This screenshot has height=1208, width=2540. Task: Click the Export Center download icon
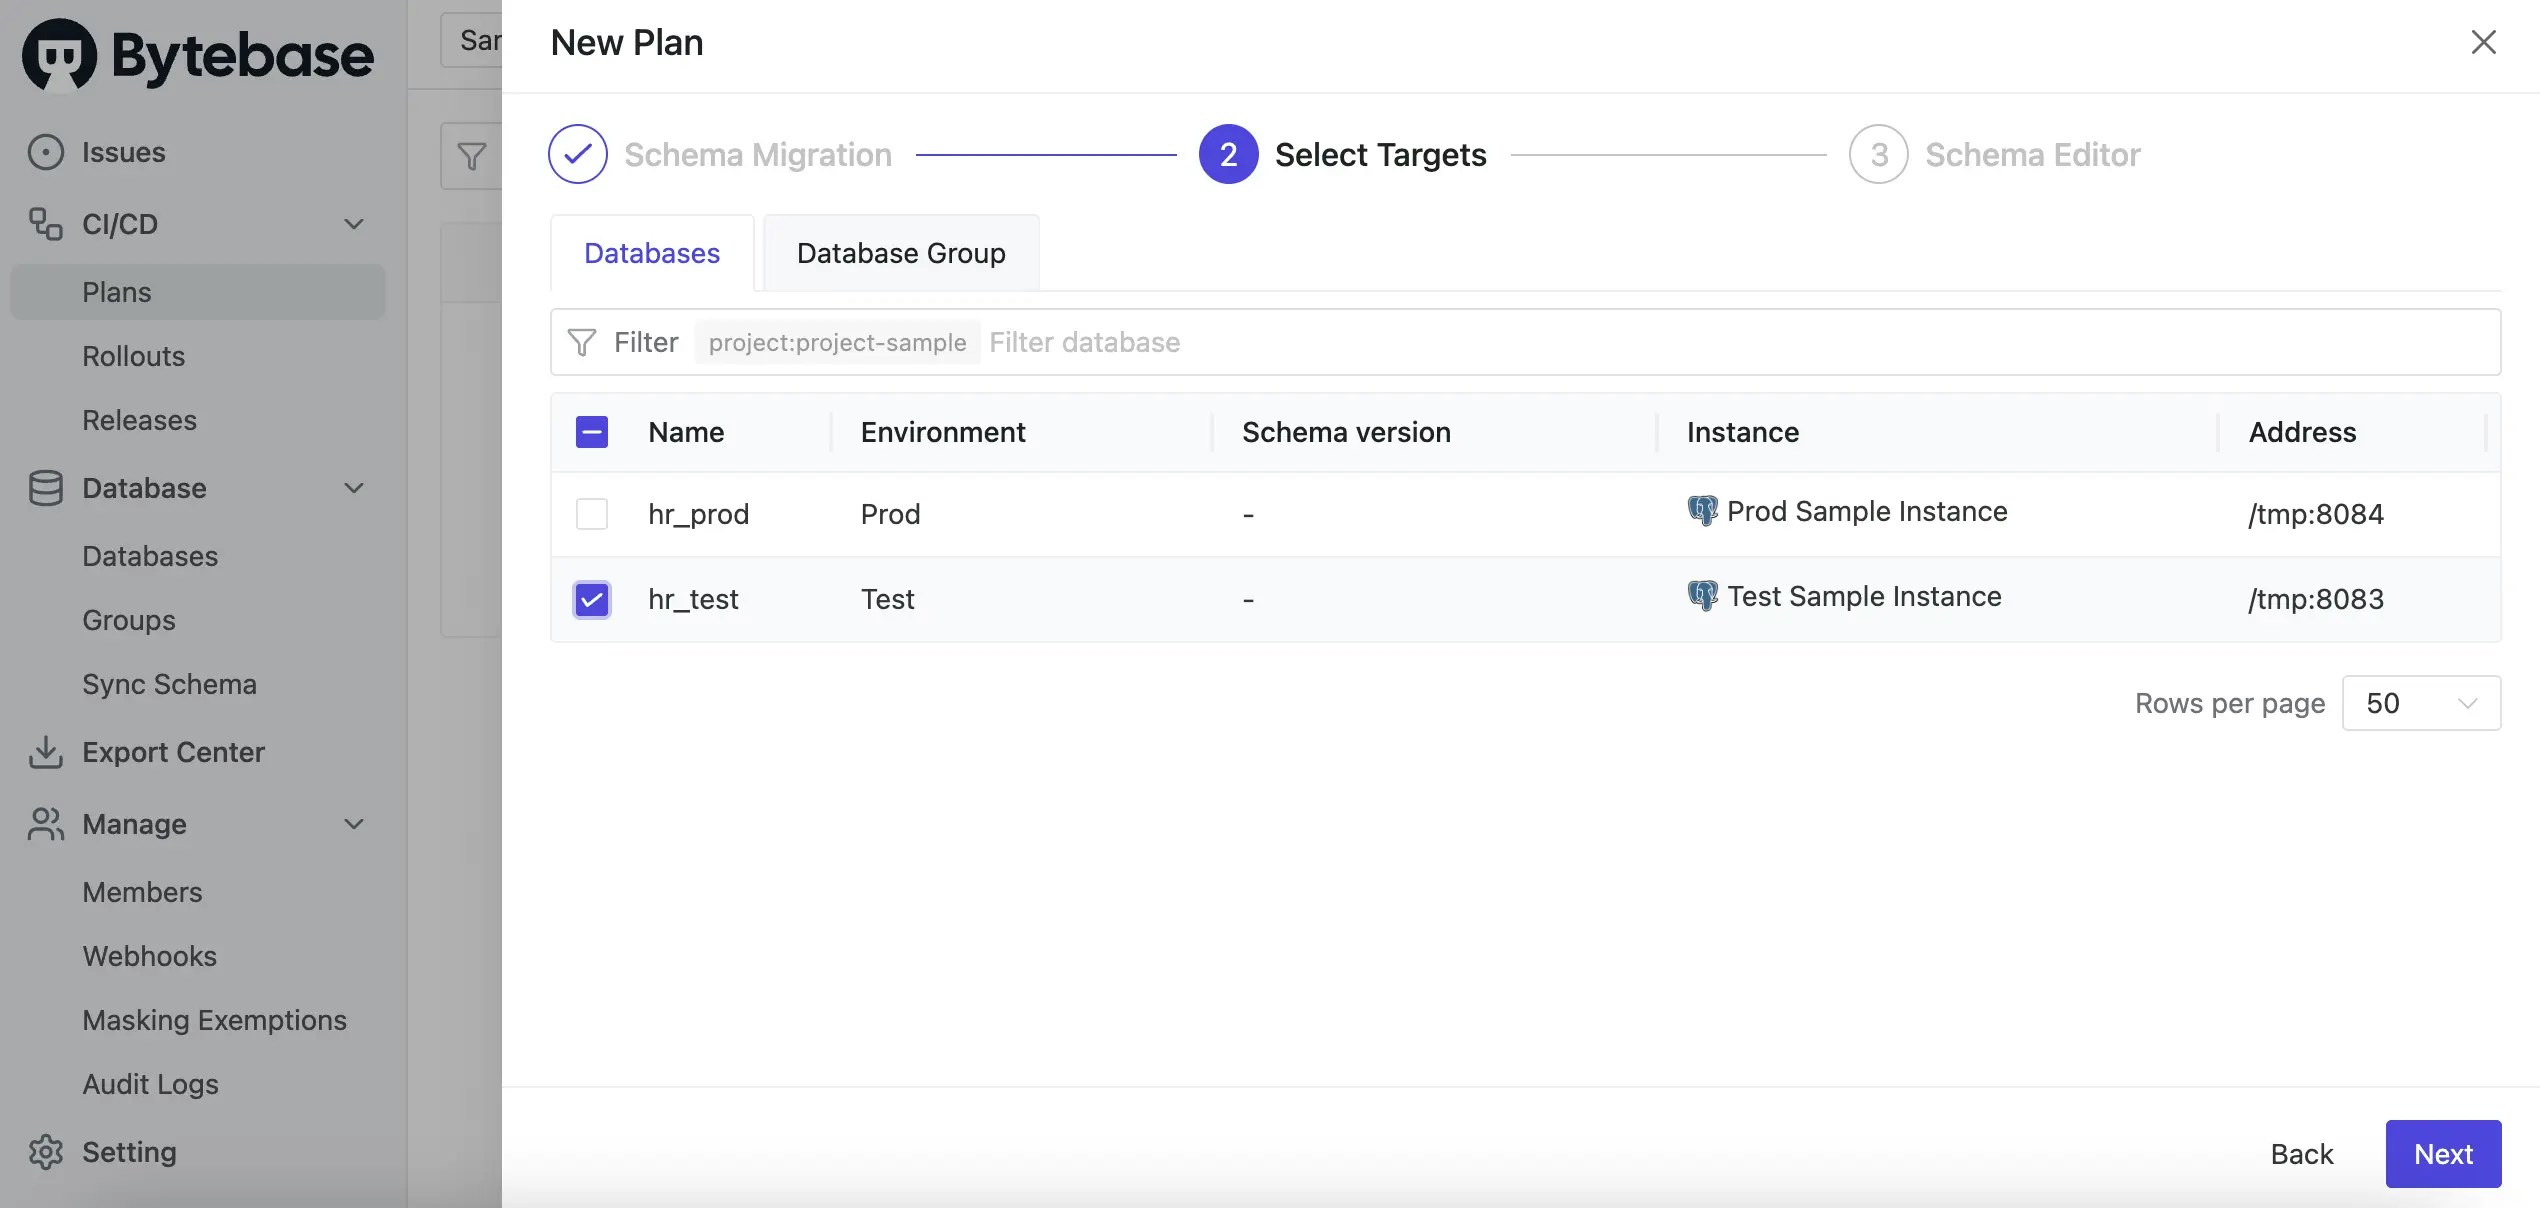click(45, 752)
